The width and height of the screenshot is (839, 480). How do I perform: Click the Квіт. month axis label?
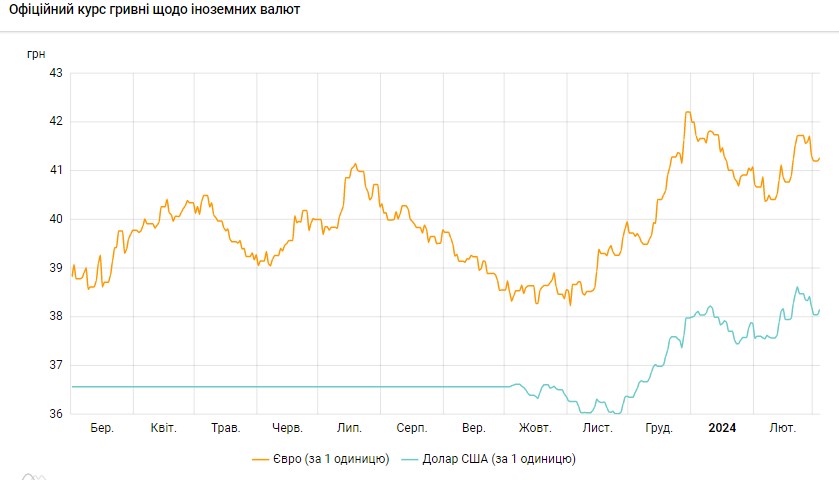click(x=163, y=428)
